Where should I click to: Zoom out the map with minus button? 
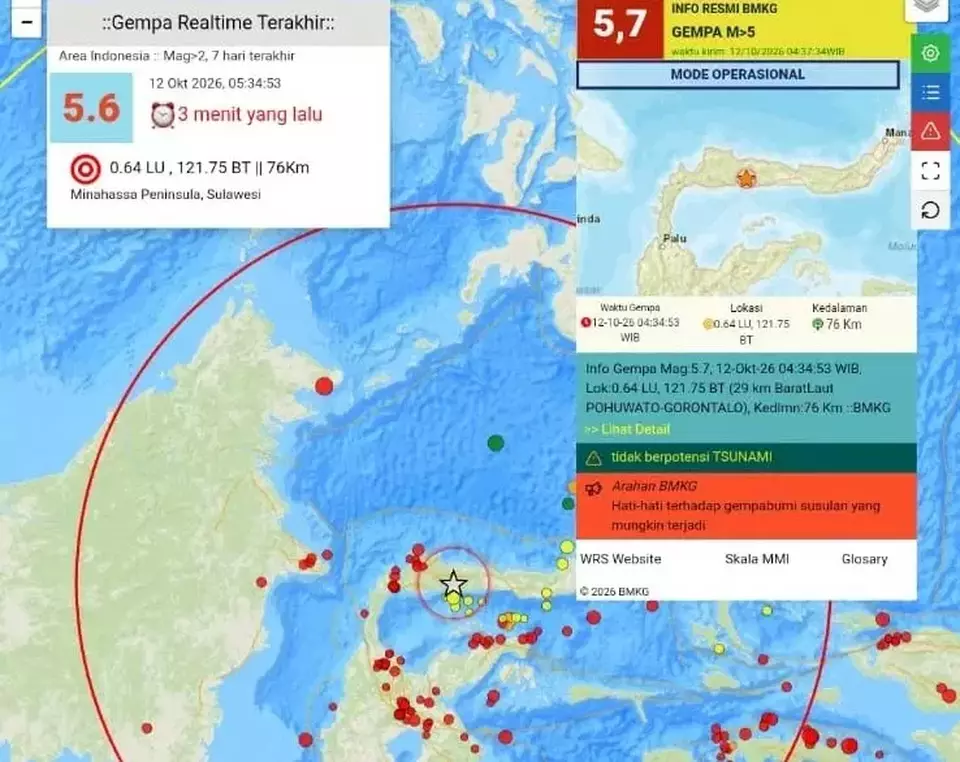(26, 23)
